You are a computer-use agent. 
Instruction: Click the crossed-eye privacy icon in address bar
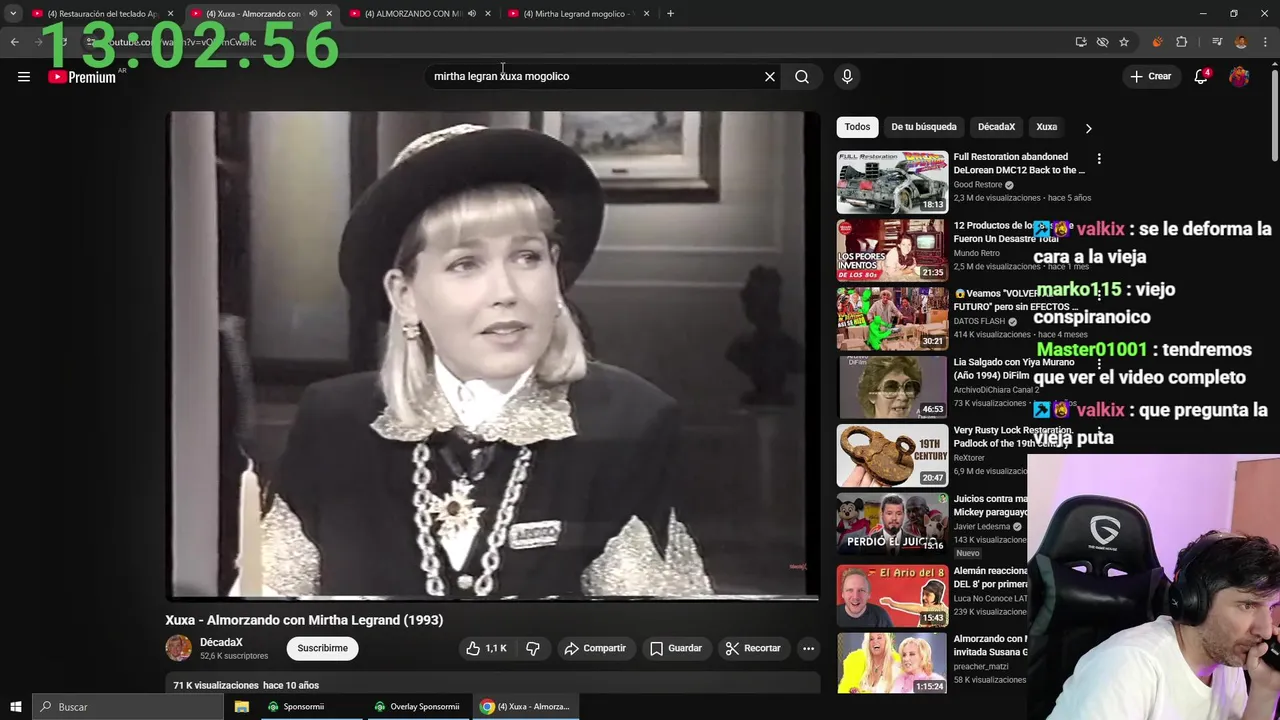point(1102,42)
